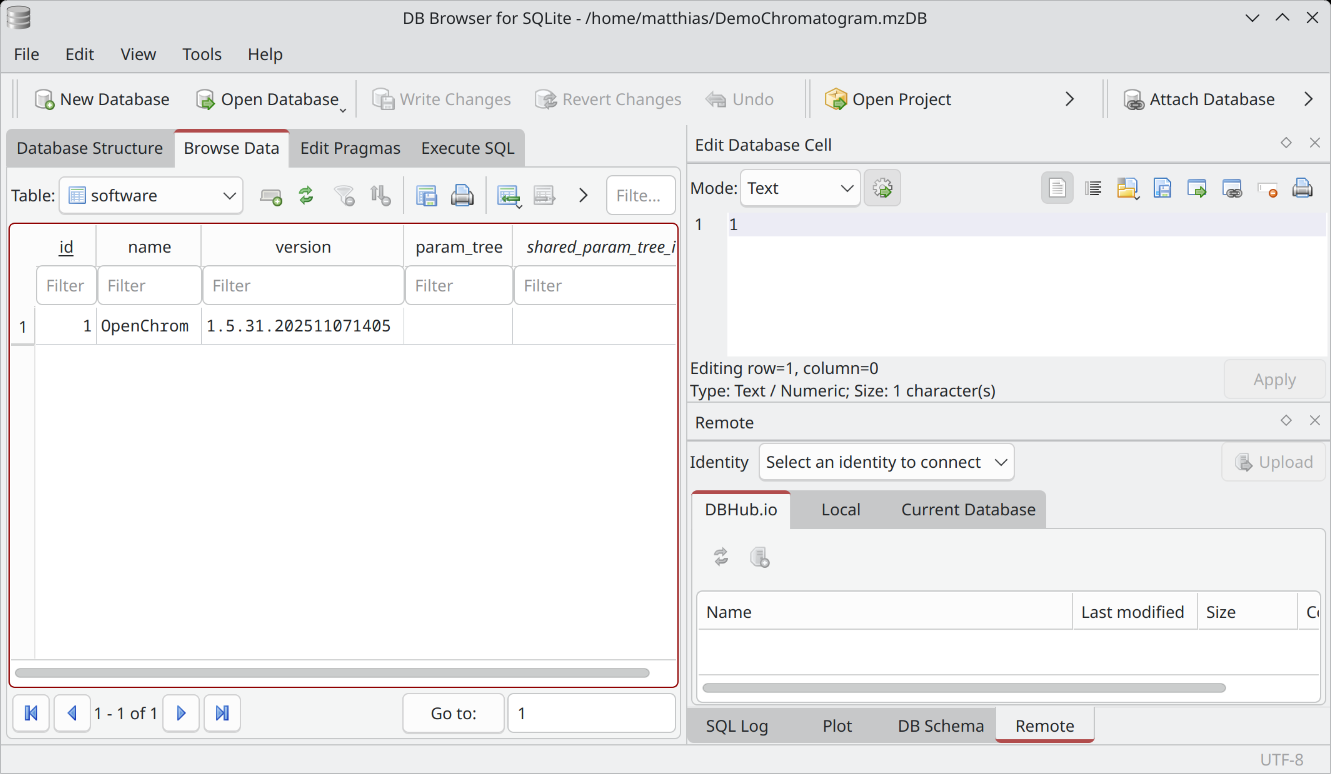Viewport: 1331px width, 774px height.
Task: Float the Edit Database Cell panel
Action: pos(1286,144)
